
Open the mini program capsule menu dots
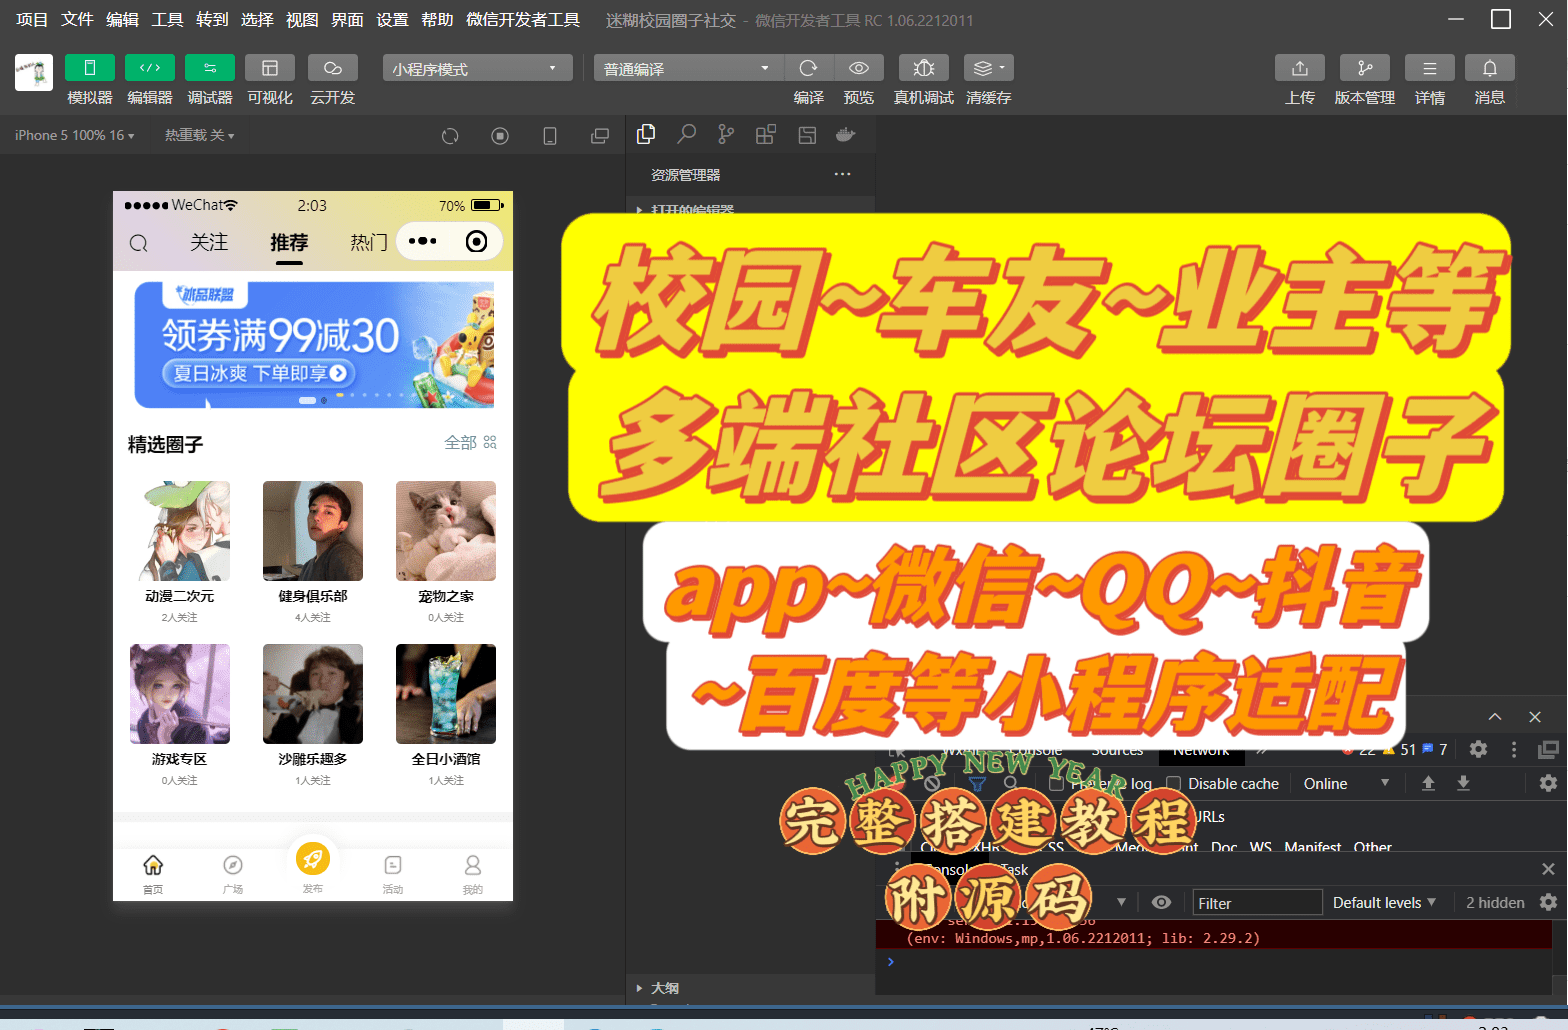[423, 241]
